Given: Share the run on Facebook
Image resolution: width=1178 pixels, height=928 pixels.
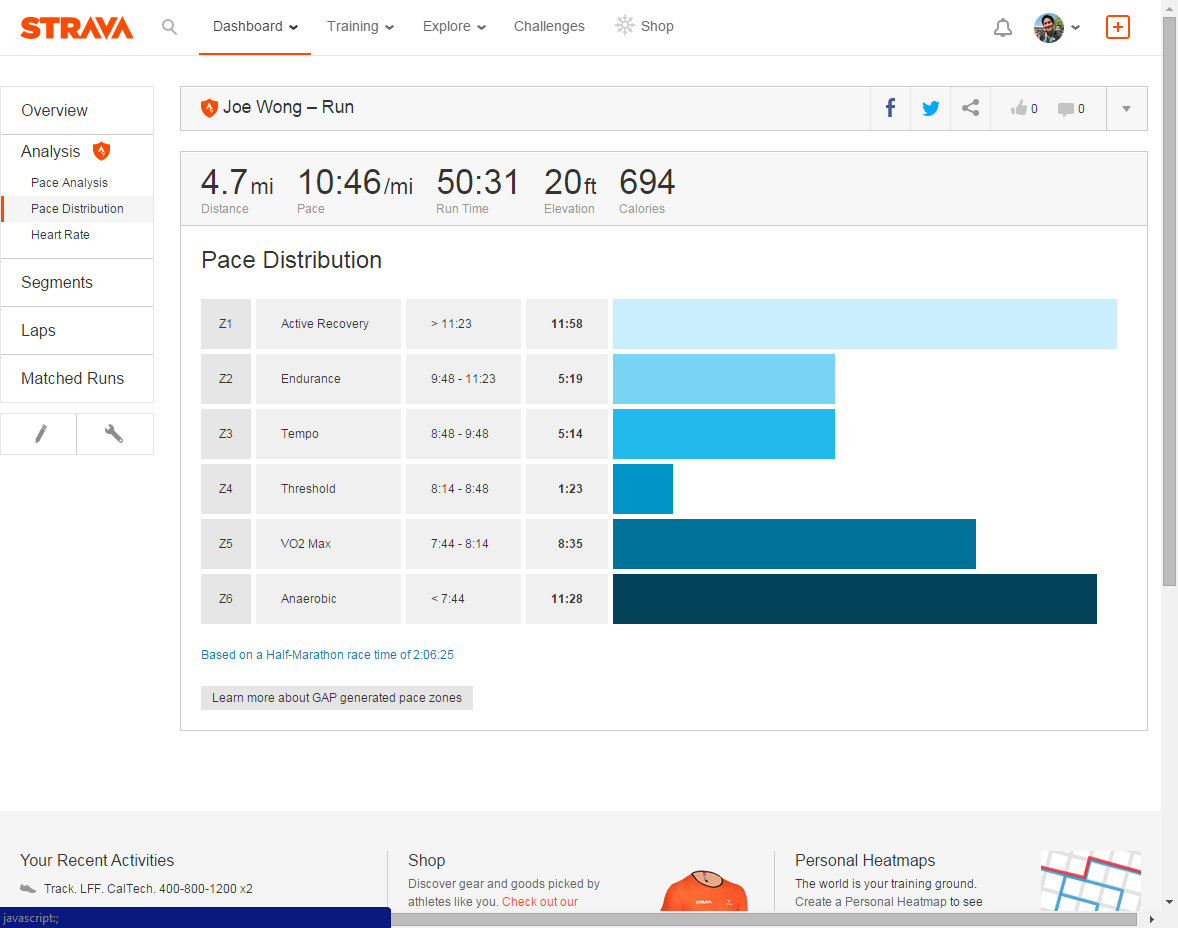Looking at the screenshot, I should pyautogui.click(x=890, y=108).
